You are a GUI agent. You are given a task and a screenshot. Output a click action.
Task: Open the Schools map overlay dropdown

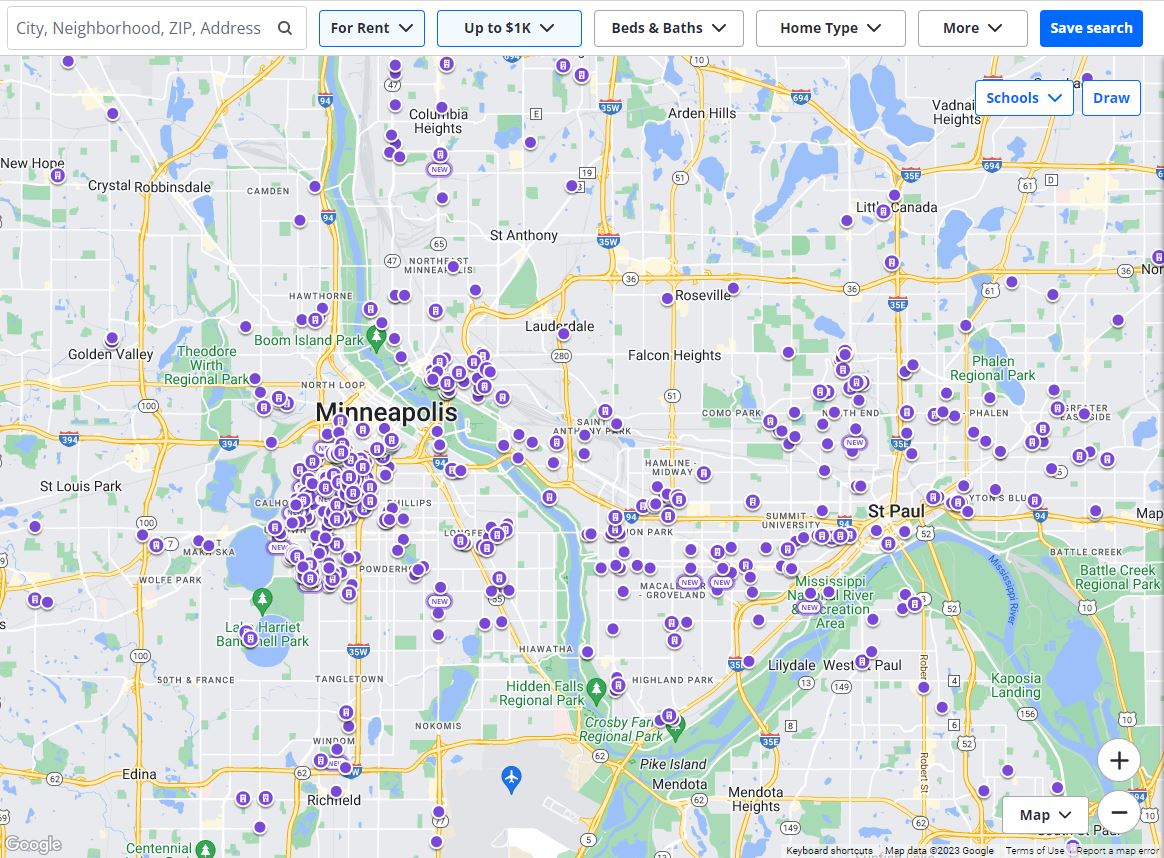coord(1024,98)
